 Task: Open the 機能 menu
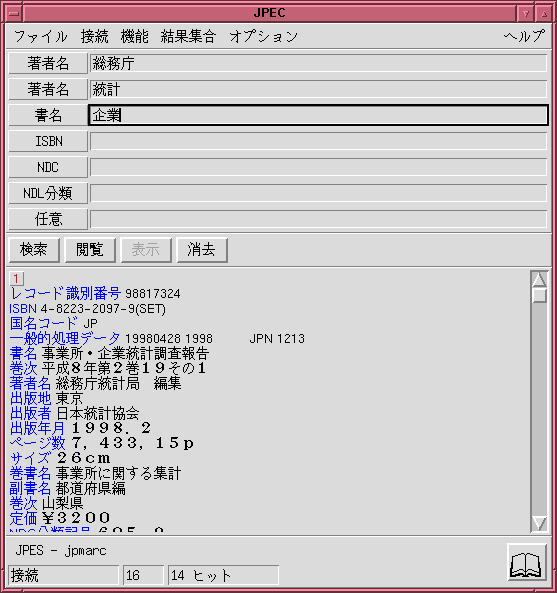pyautogui.click(x=135, y=37)
